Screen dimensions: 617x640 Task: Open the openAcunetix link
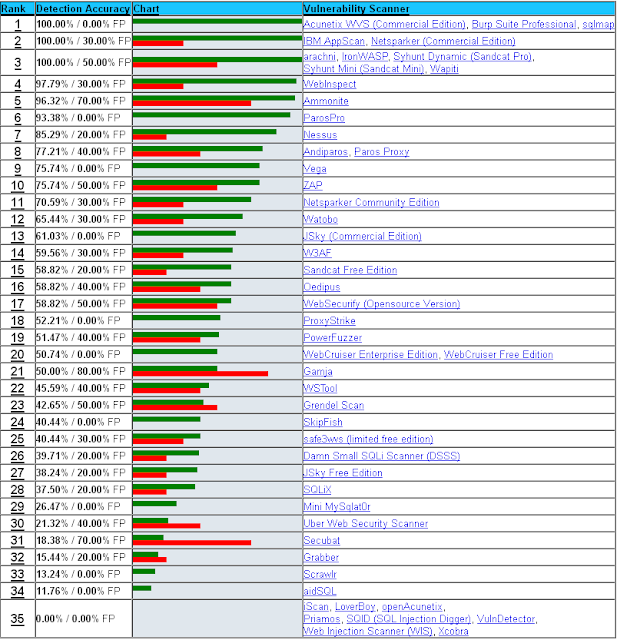click(412, 607)
